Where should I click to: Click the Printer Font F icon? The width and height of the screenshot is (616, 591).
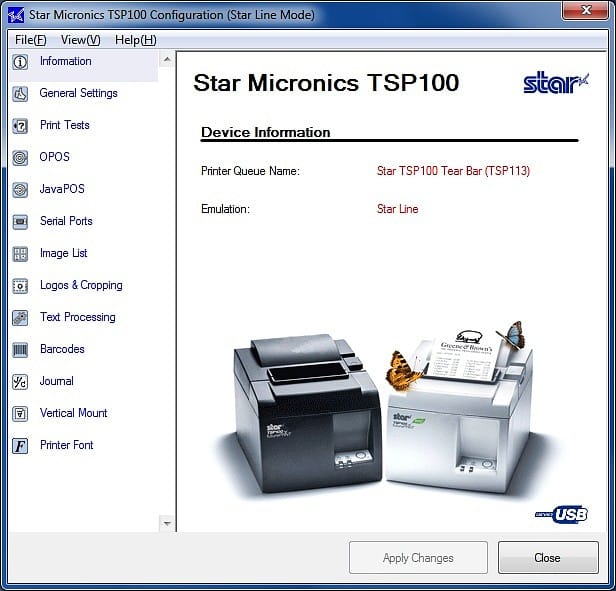[x=20, y=446]
